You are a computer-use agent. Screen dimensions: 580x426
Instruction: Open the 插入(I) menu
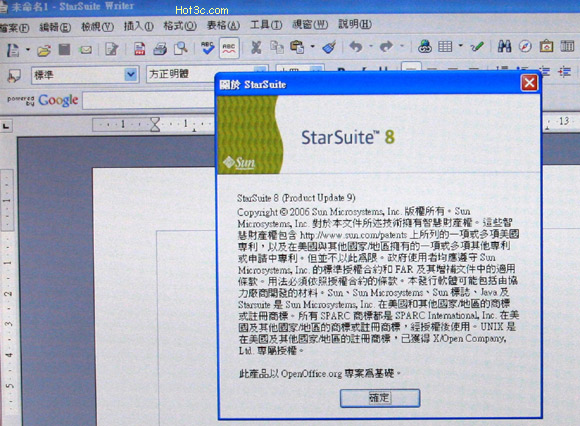(x=139, y=26)
